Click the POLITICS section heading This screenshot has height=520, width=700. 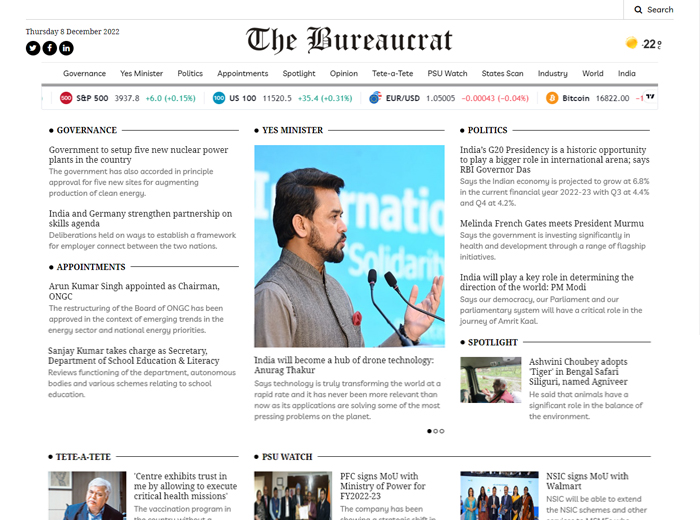[x=488, y=130]
